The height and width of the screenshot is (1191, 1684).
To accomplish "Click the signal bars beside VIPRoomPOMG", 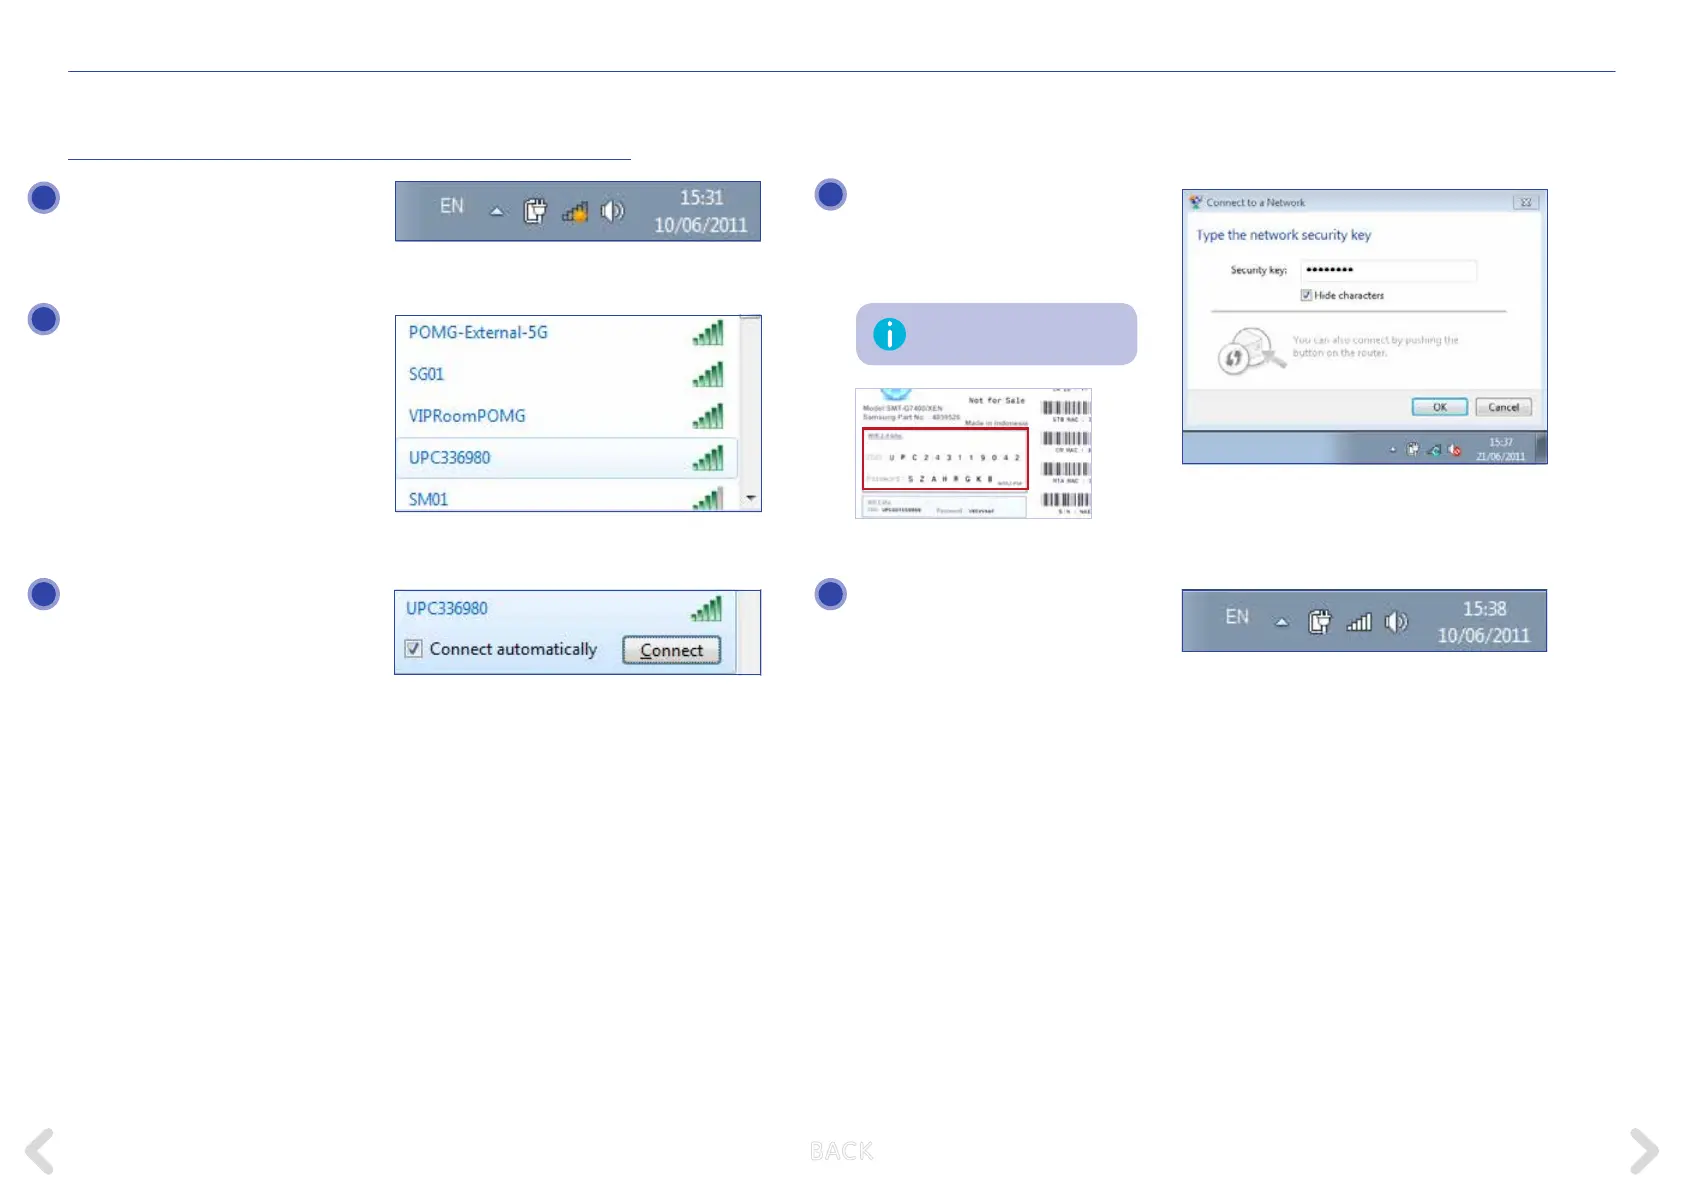I will (x=707, y=416).
